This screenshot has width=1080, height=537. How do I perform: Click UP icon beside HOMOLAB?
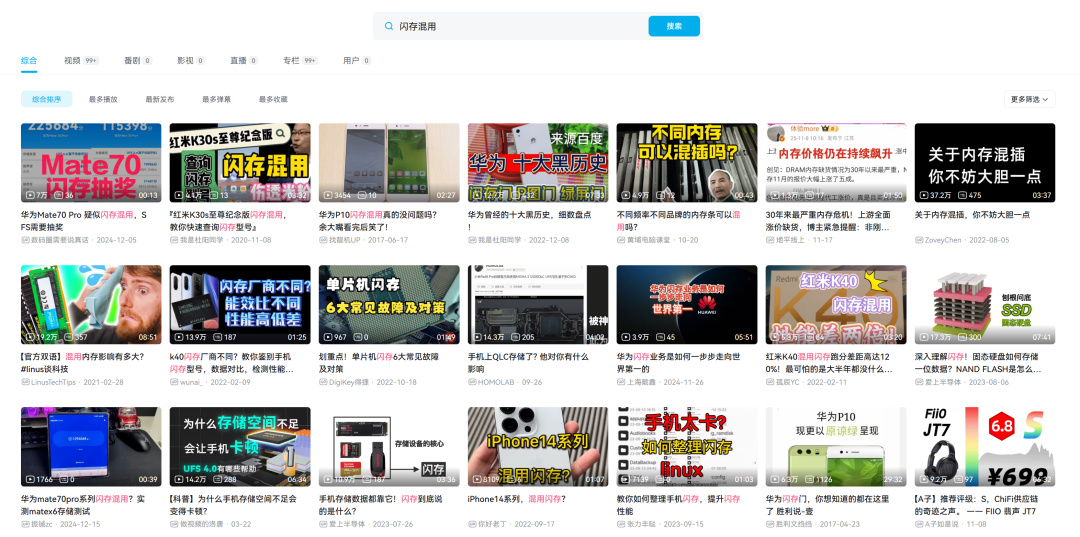pos(472,382)
